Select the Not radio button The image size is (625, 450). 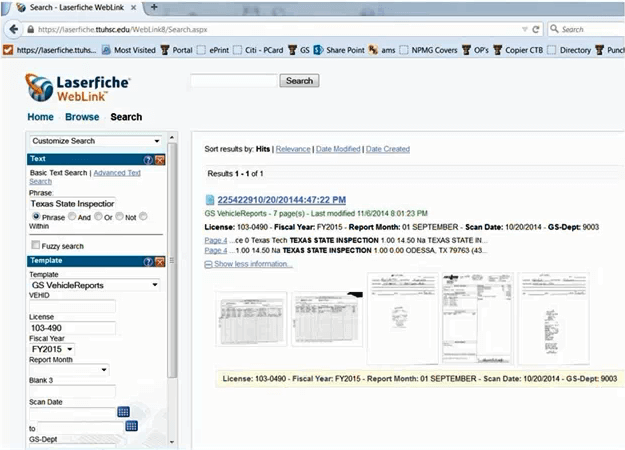(x=119, y=216)
